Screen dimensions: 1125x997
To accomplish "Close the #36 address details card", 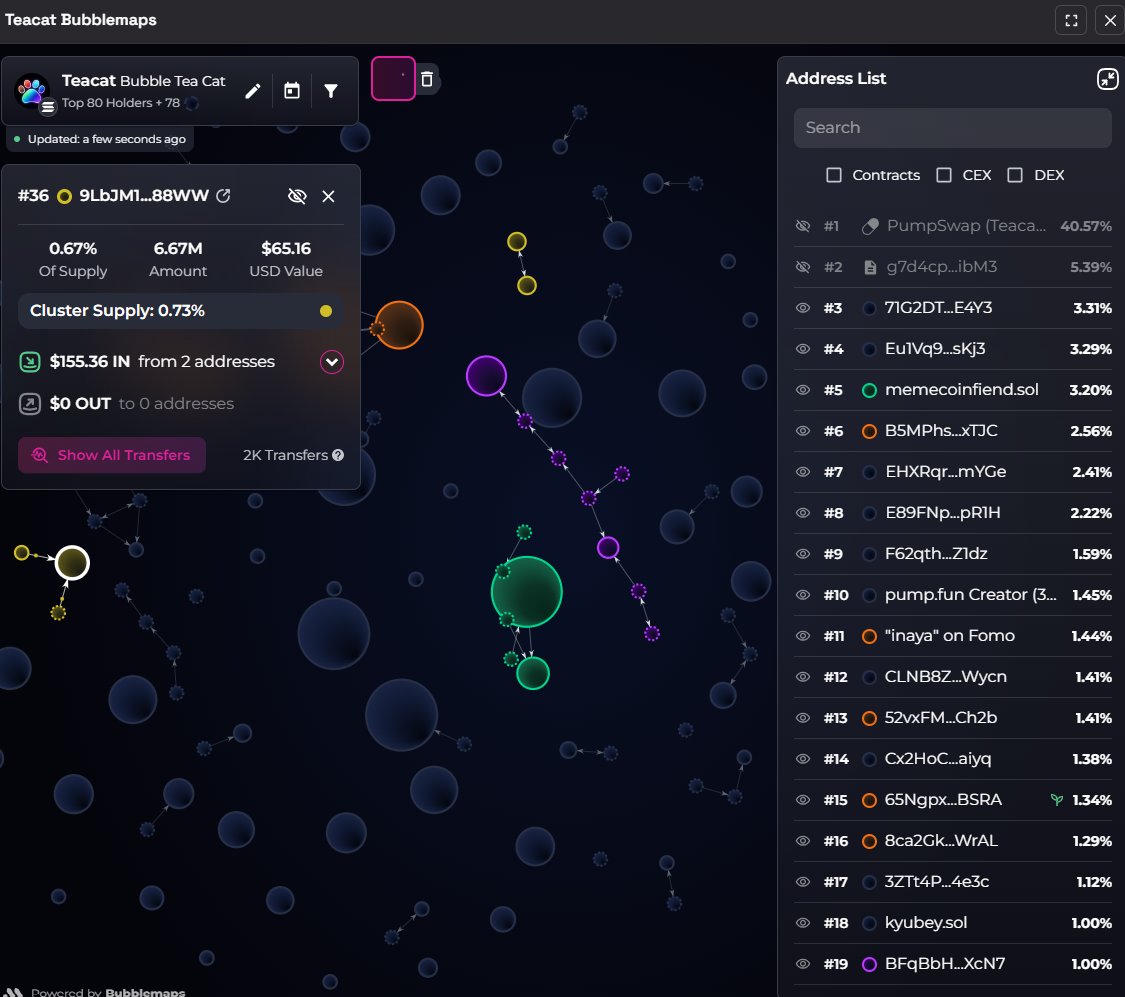I will click(328, 196).
